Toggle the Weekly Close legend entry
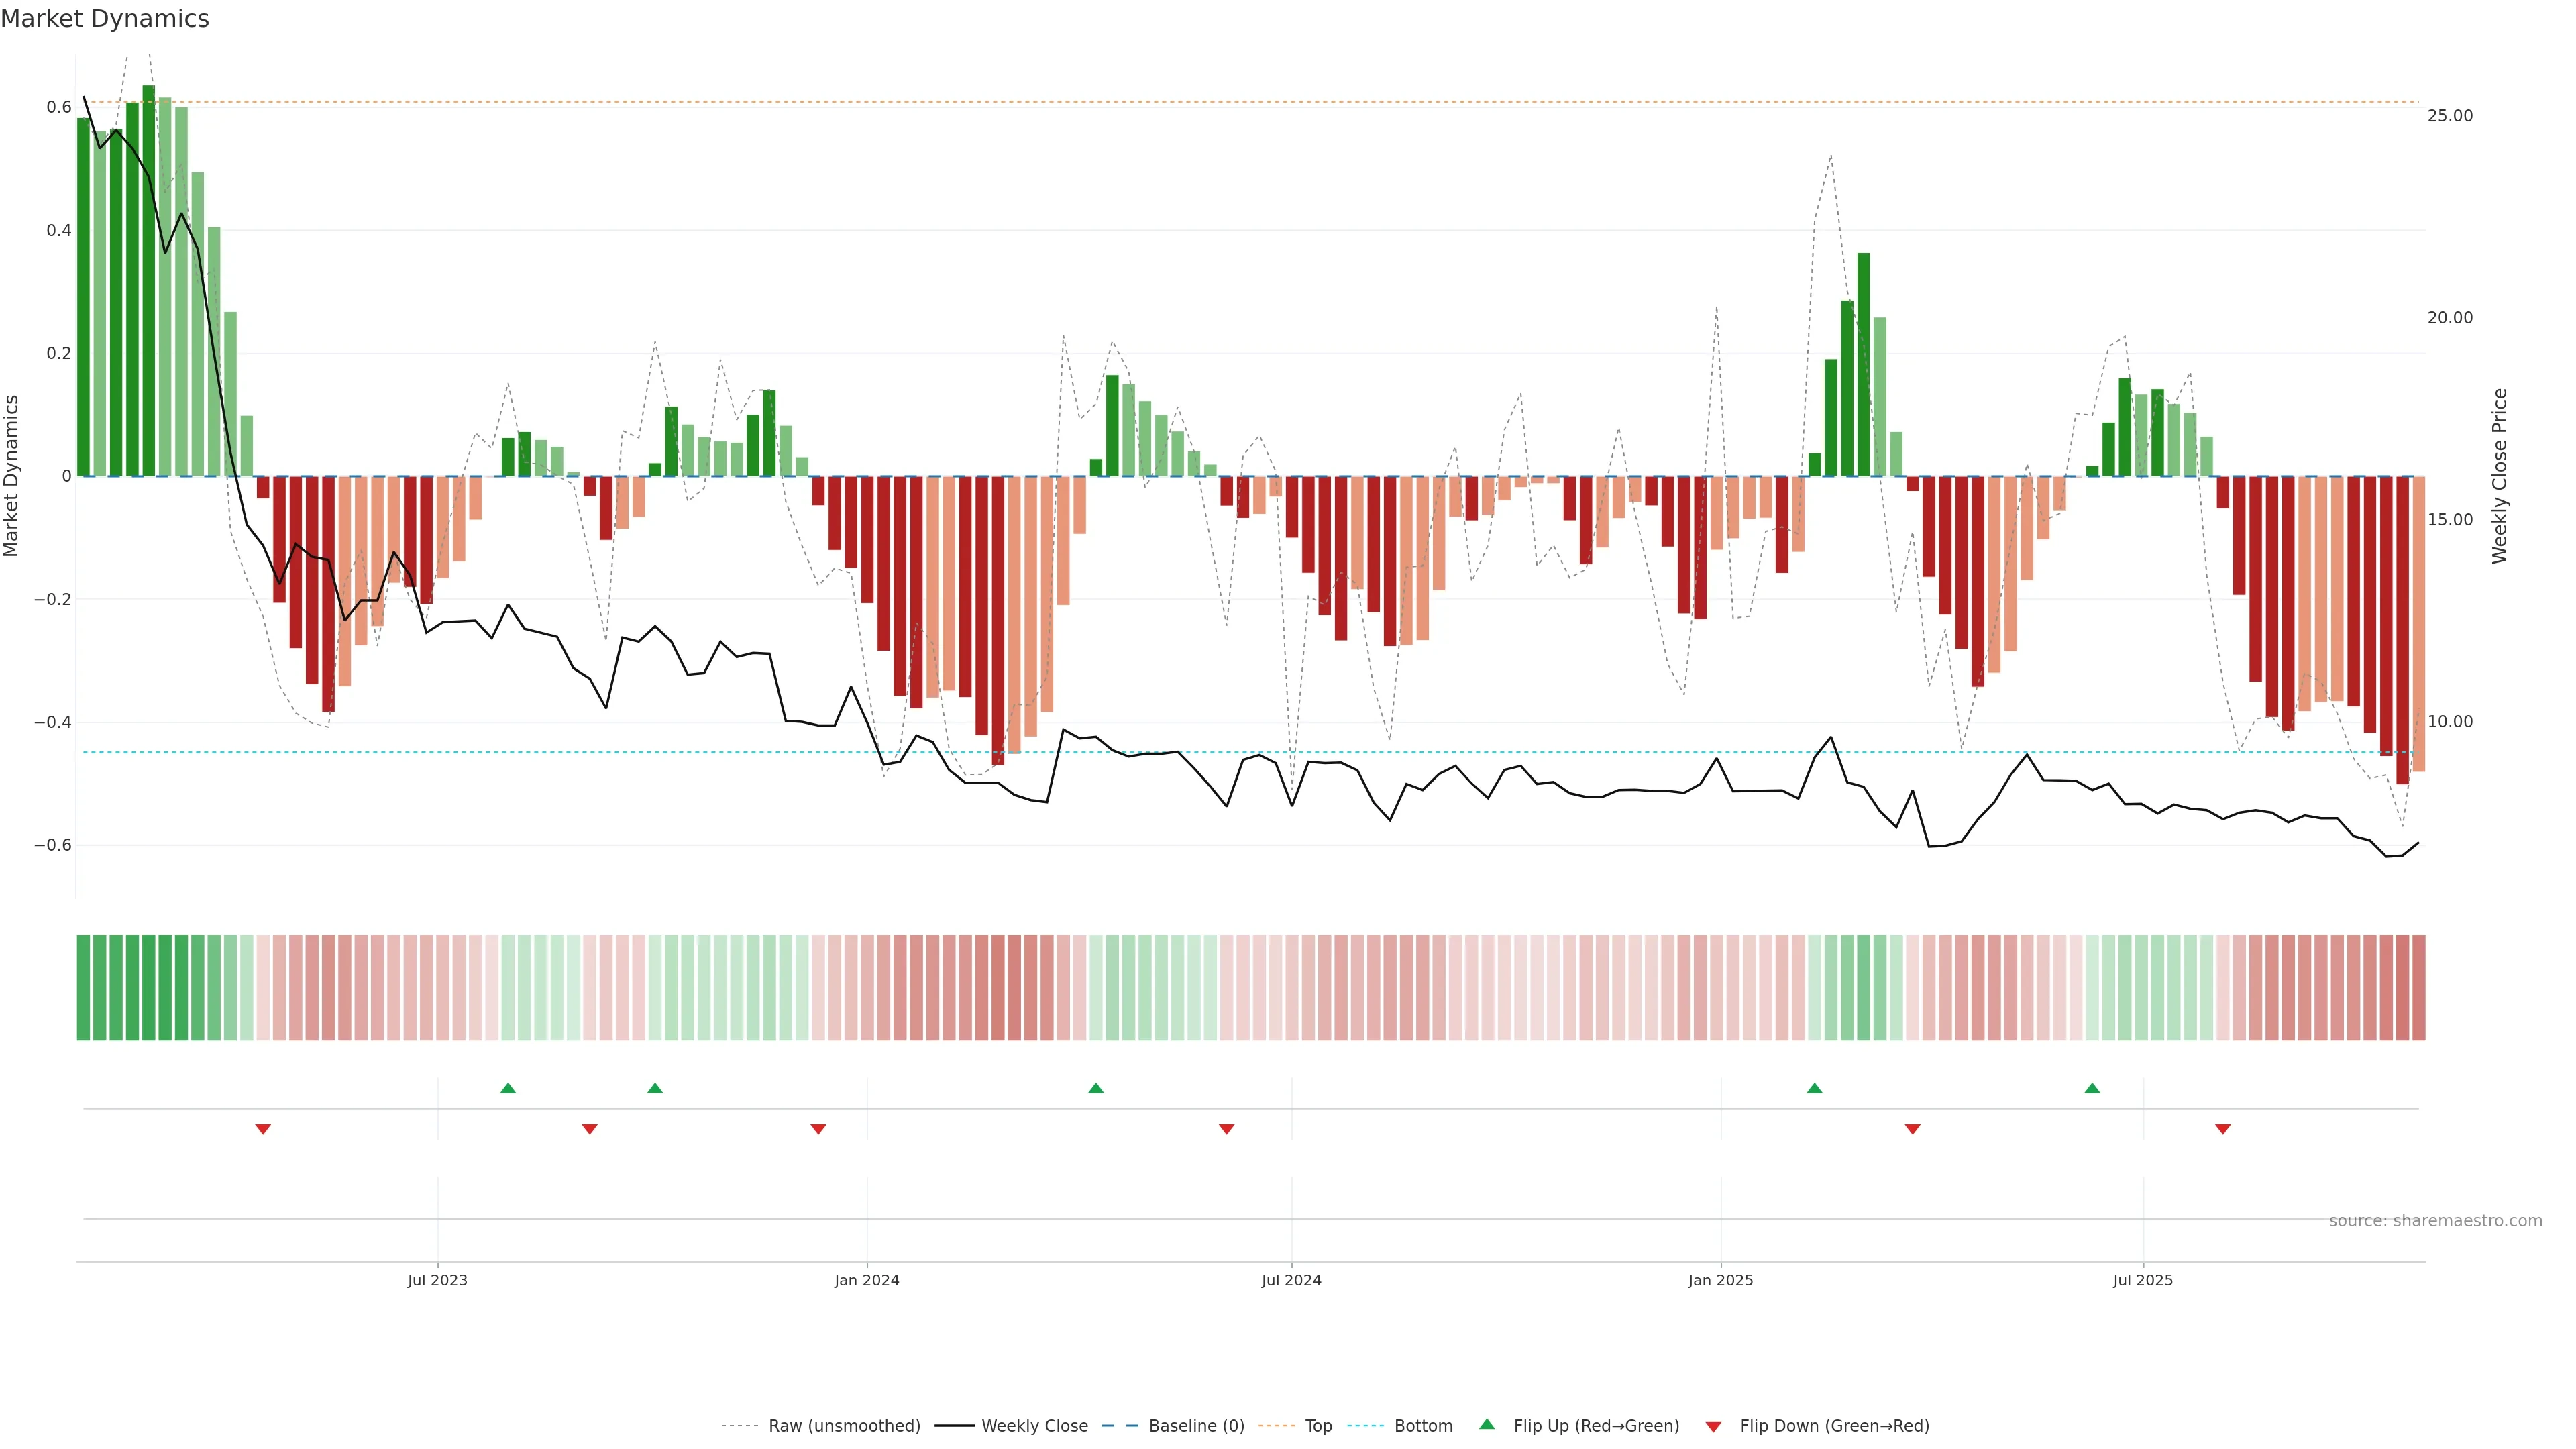Screen dimensions: 2576x1449 pos(1034,1425)
